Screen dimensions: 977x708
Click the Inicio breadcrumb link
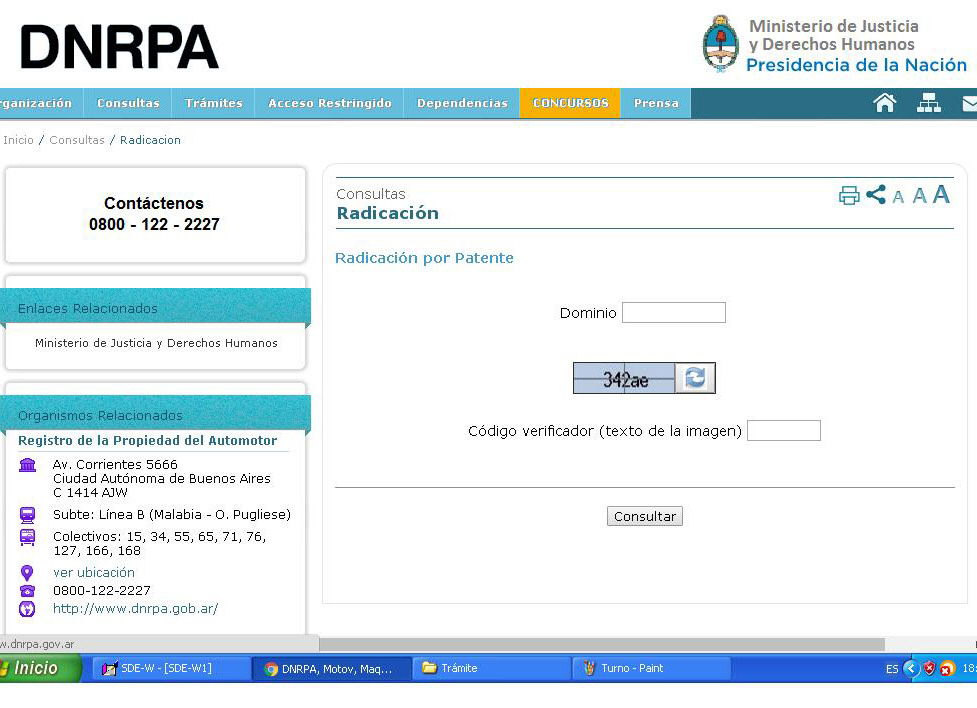[18, 140]
